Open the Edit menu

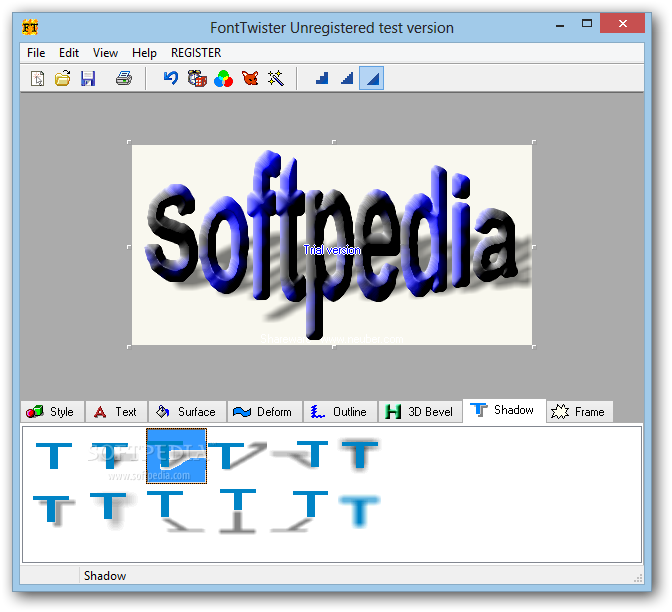pos(69,53)
